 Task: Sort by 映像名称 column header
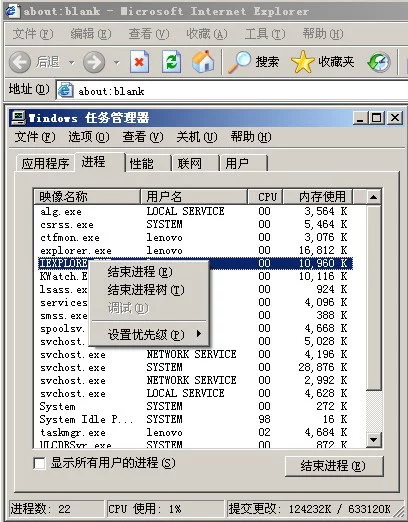[x=87, y=196]
